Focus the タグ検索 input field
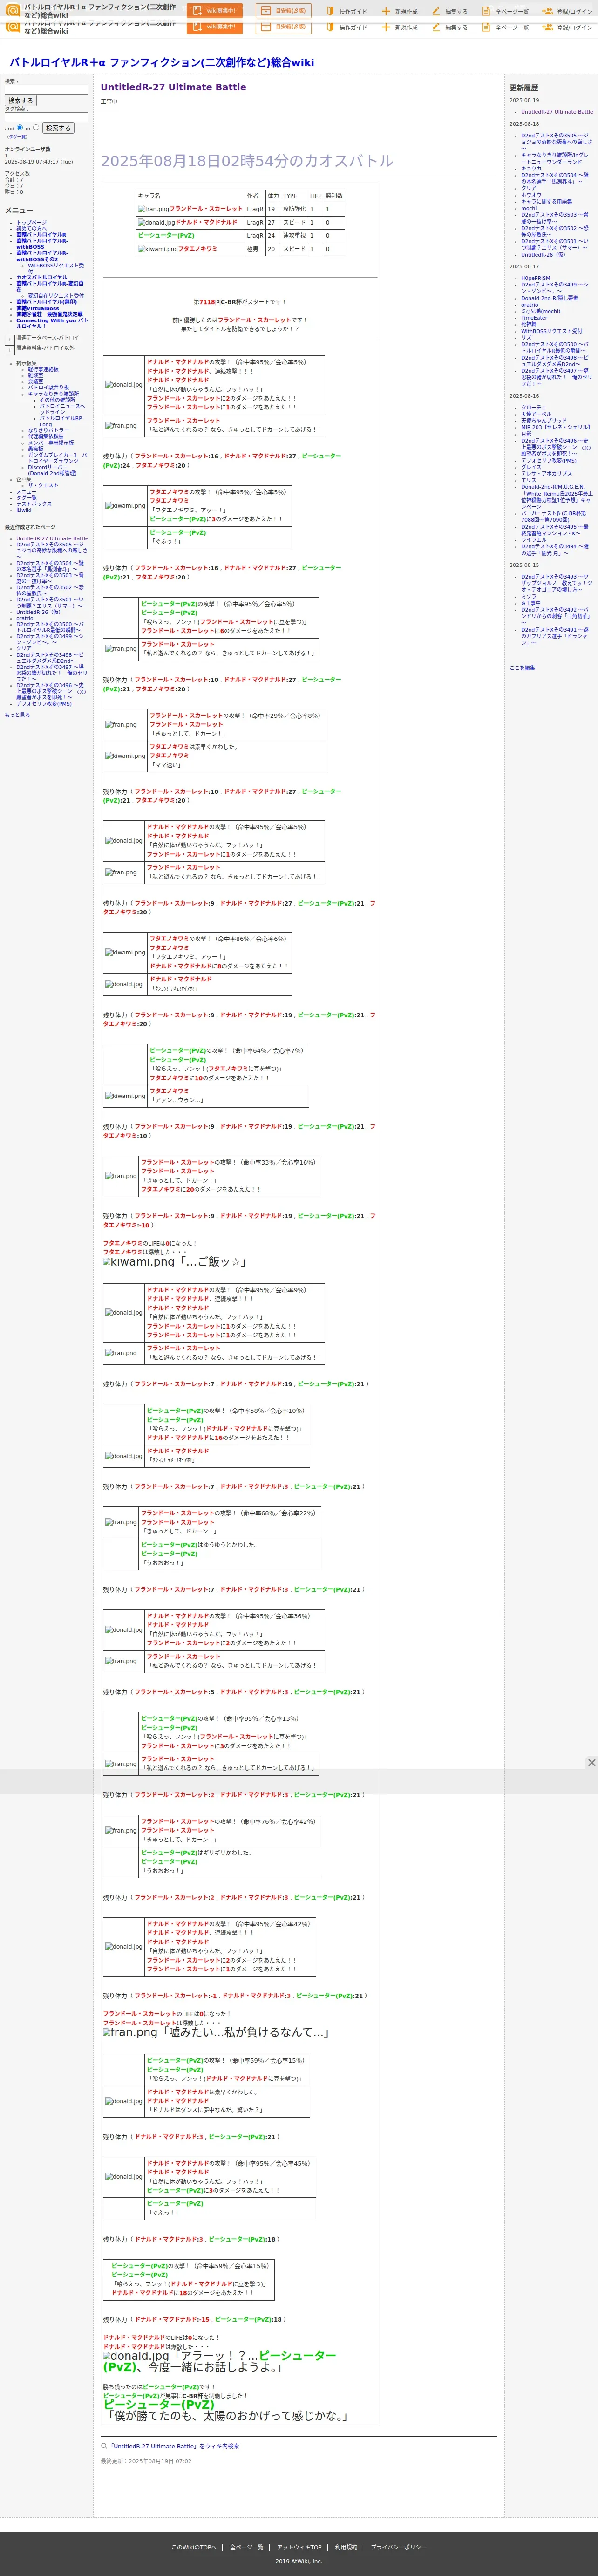This screenshot has height=2576, width=598. (46, 117)
